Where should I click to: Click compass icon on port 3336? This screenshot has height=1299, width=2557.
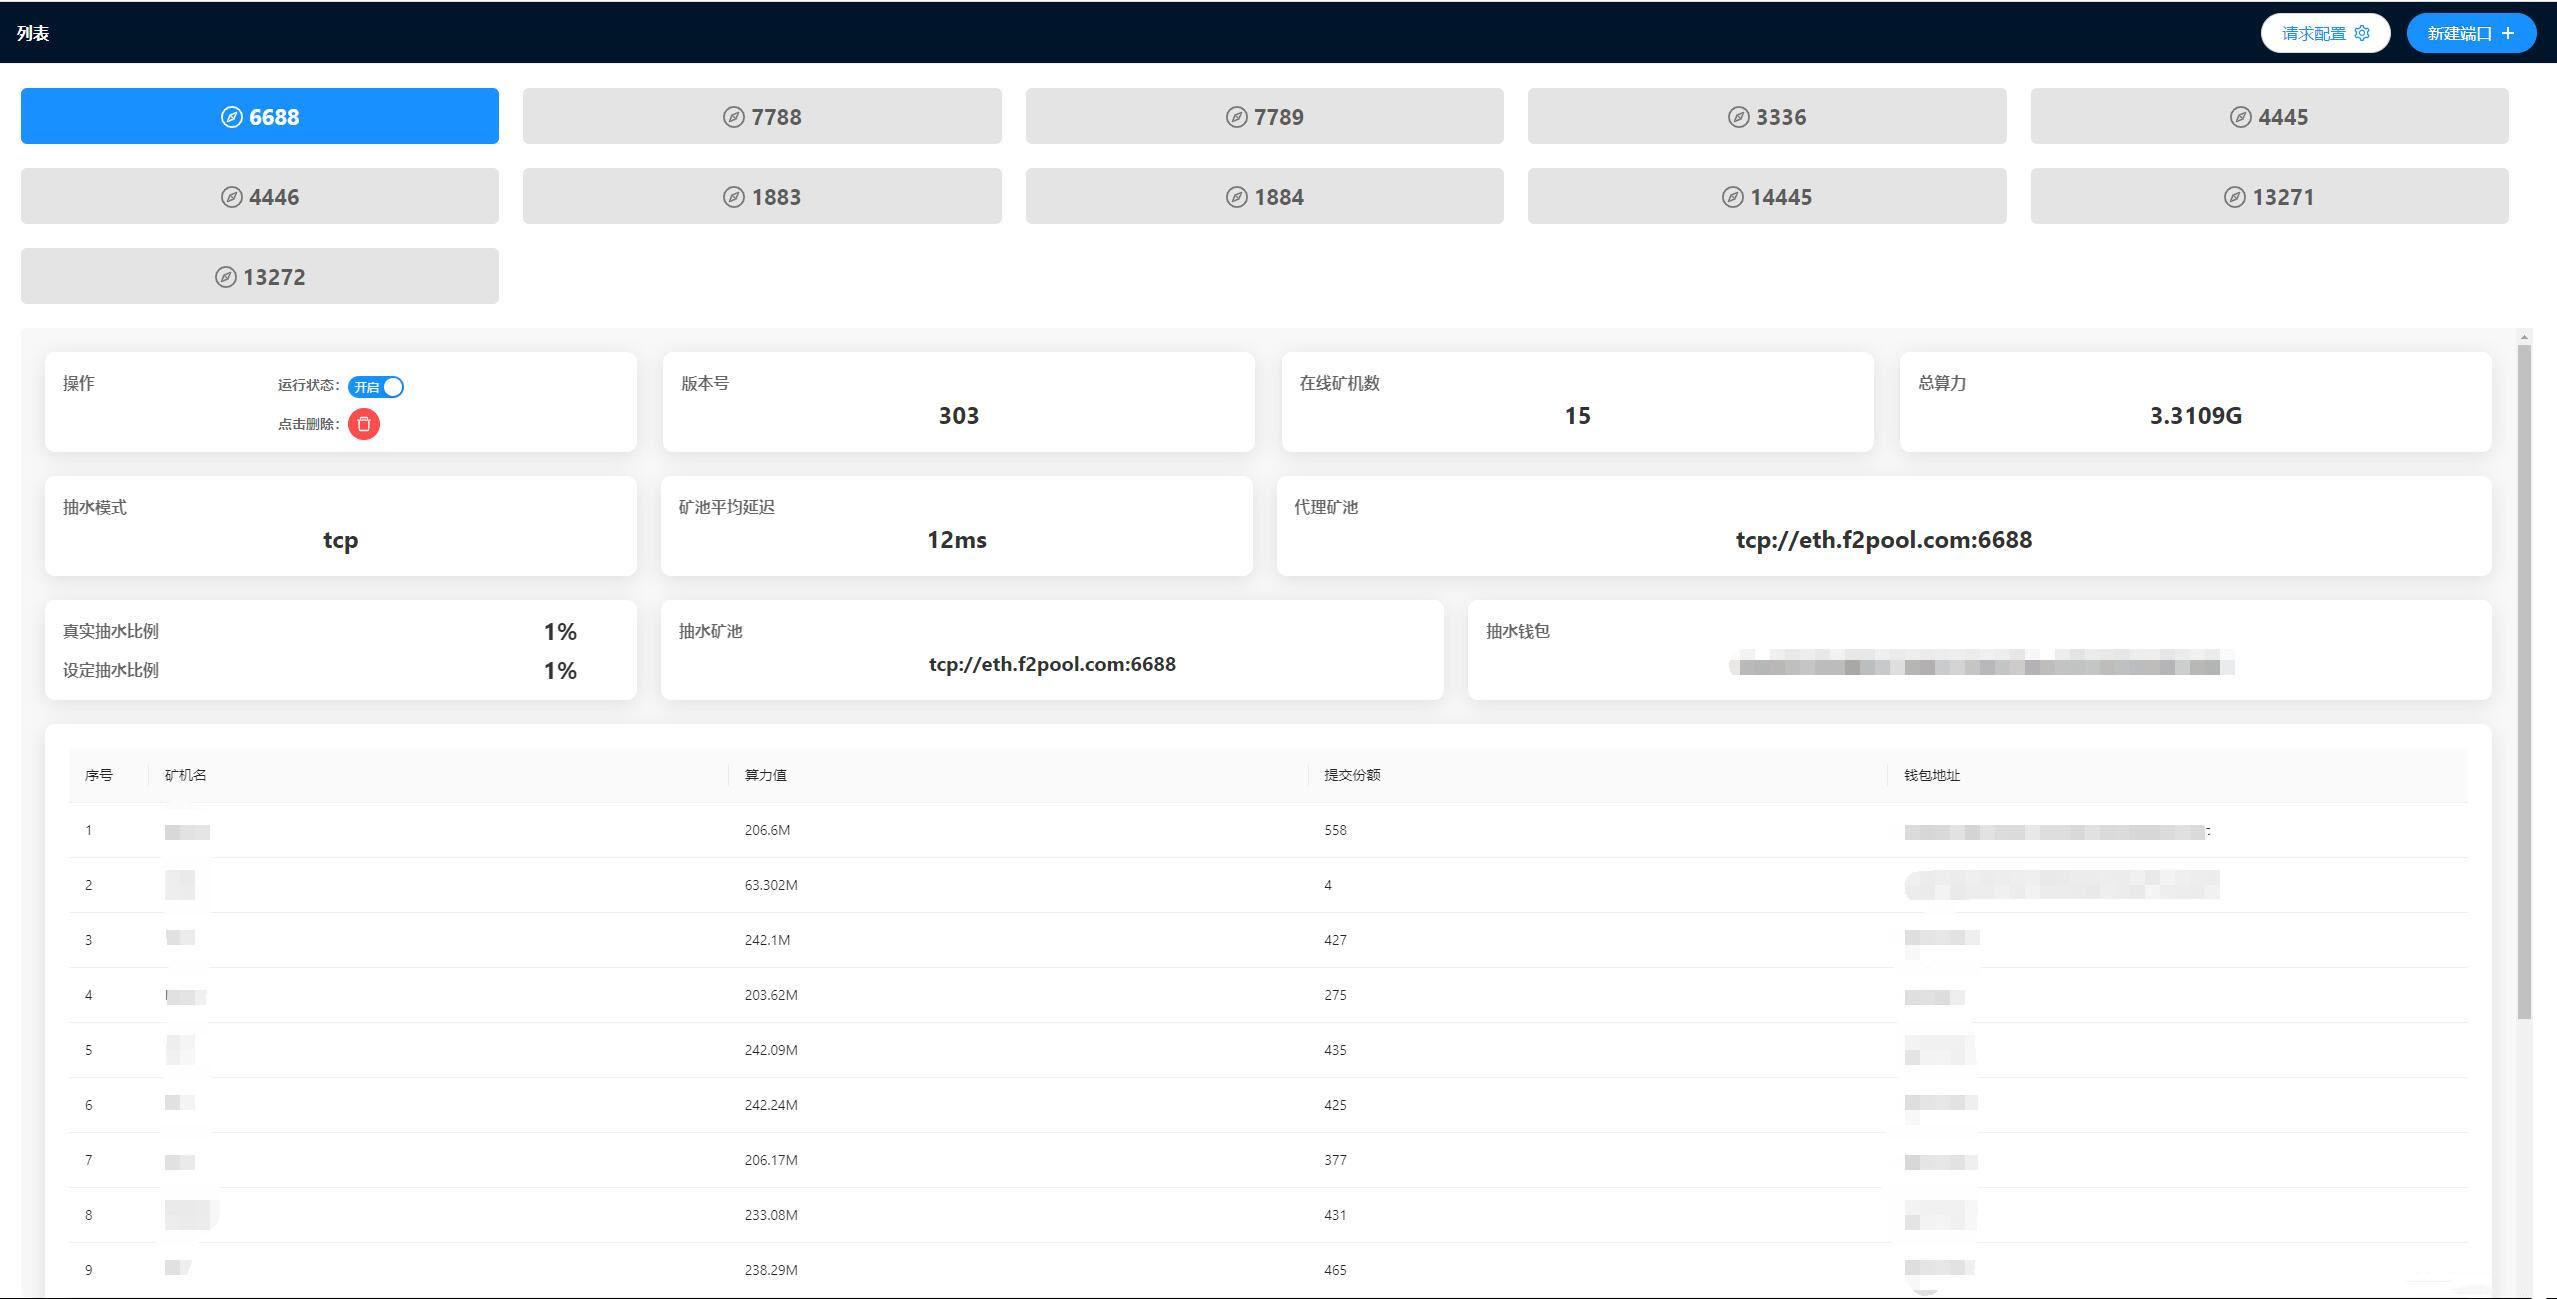(x=1738, y=117)
